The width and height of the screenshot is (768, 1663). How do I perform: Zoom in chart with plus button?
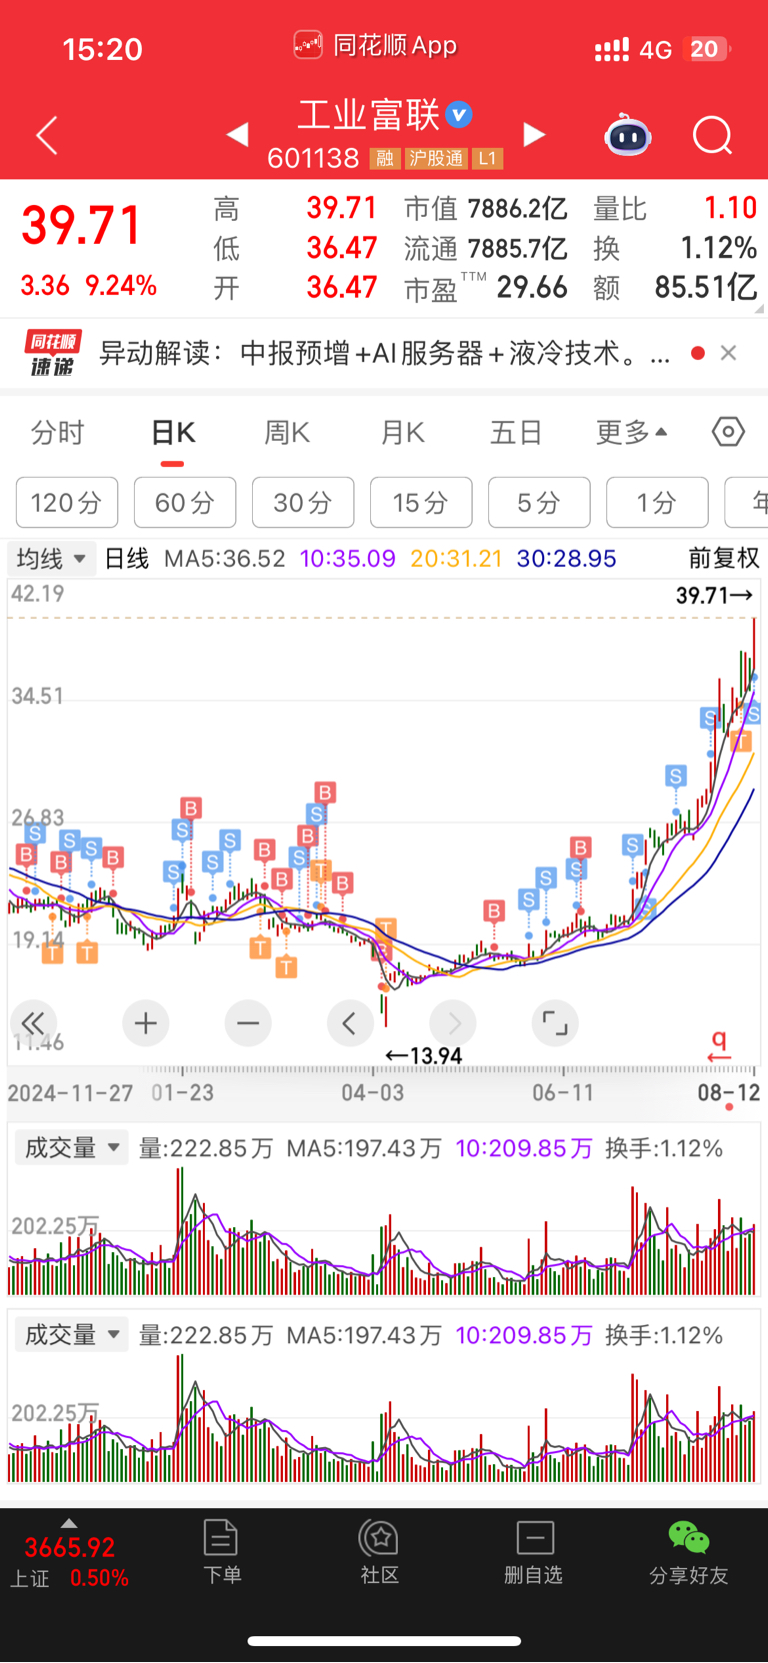[x=146, y=1023]
